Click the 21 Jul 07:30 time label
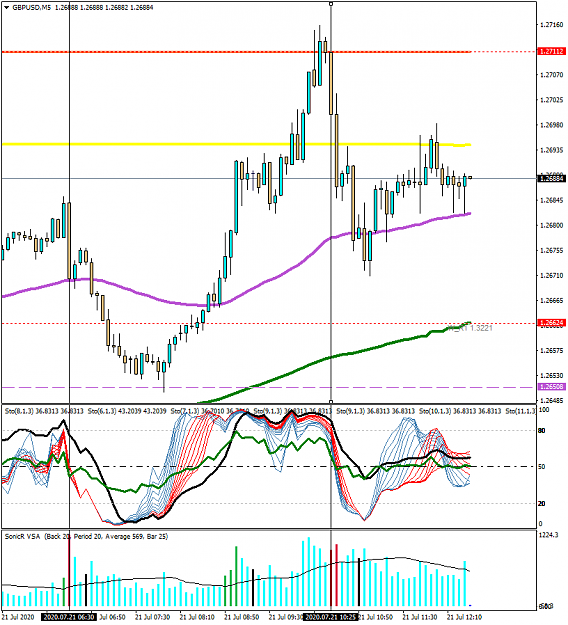This screenshot has height=625, width=568. click(x=152, y=617)
